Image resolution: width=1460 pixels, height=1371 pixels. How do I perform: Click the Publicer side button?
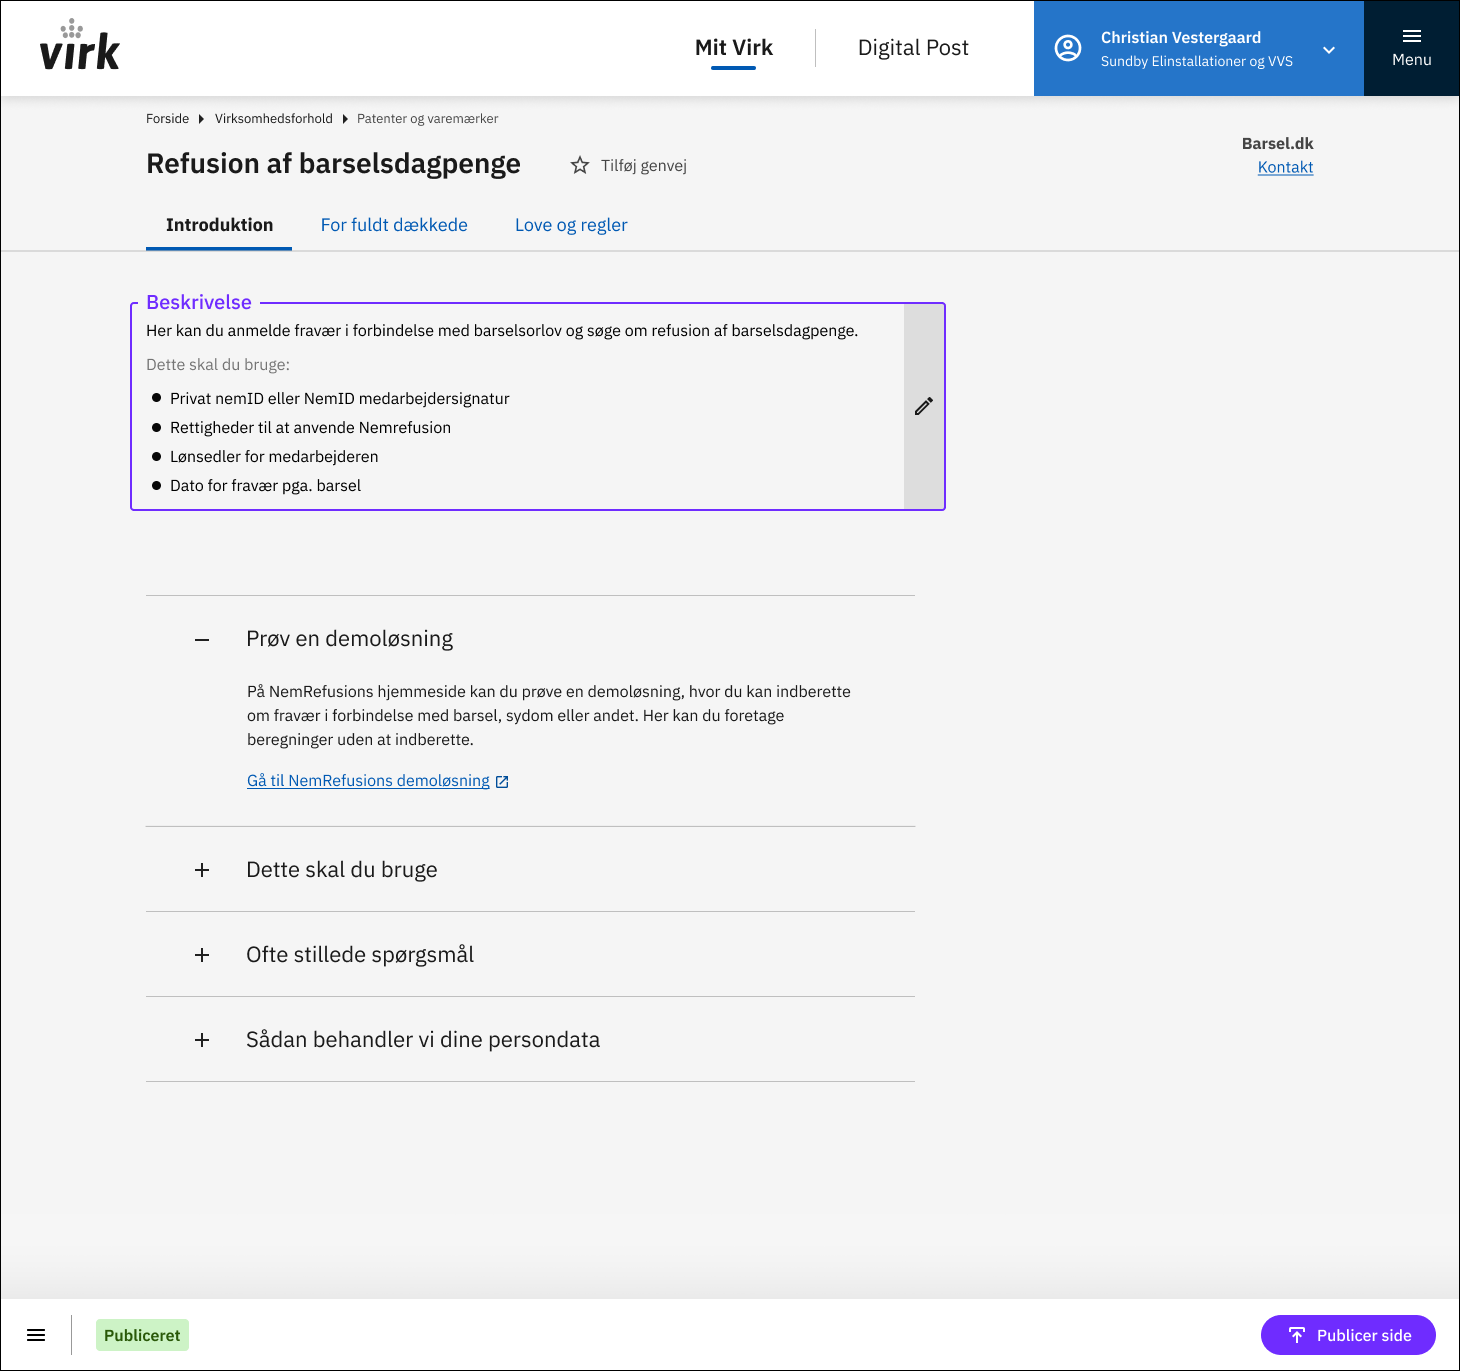(x=1348, y=1335)
